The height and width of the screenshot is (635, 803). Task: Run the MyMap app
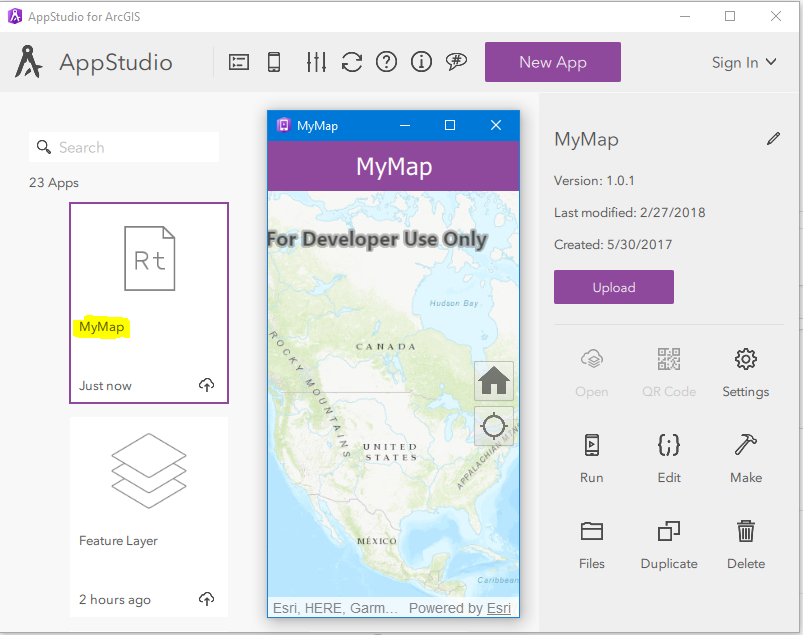(591, 459)
